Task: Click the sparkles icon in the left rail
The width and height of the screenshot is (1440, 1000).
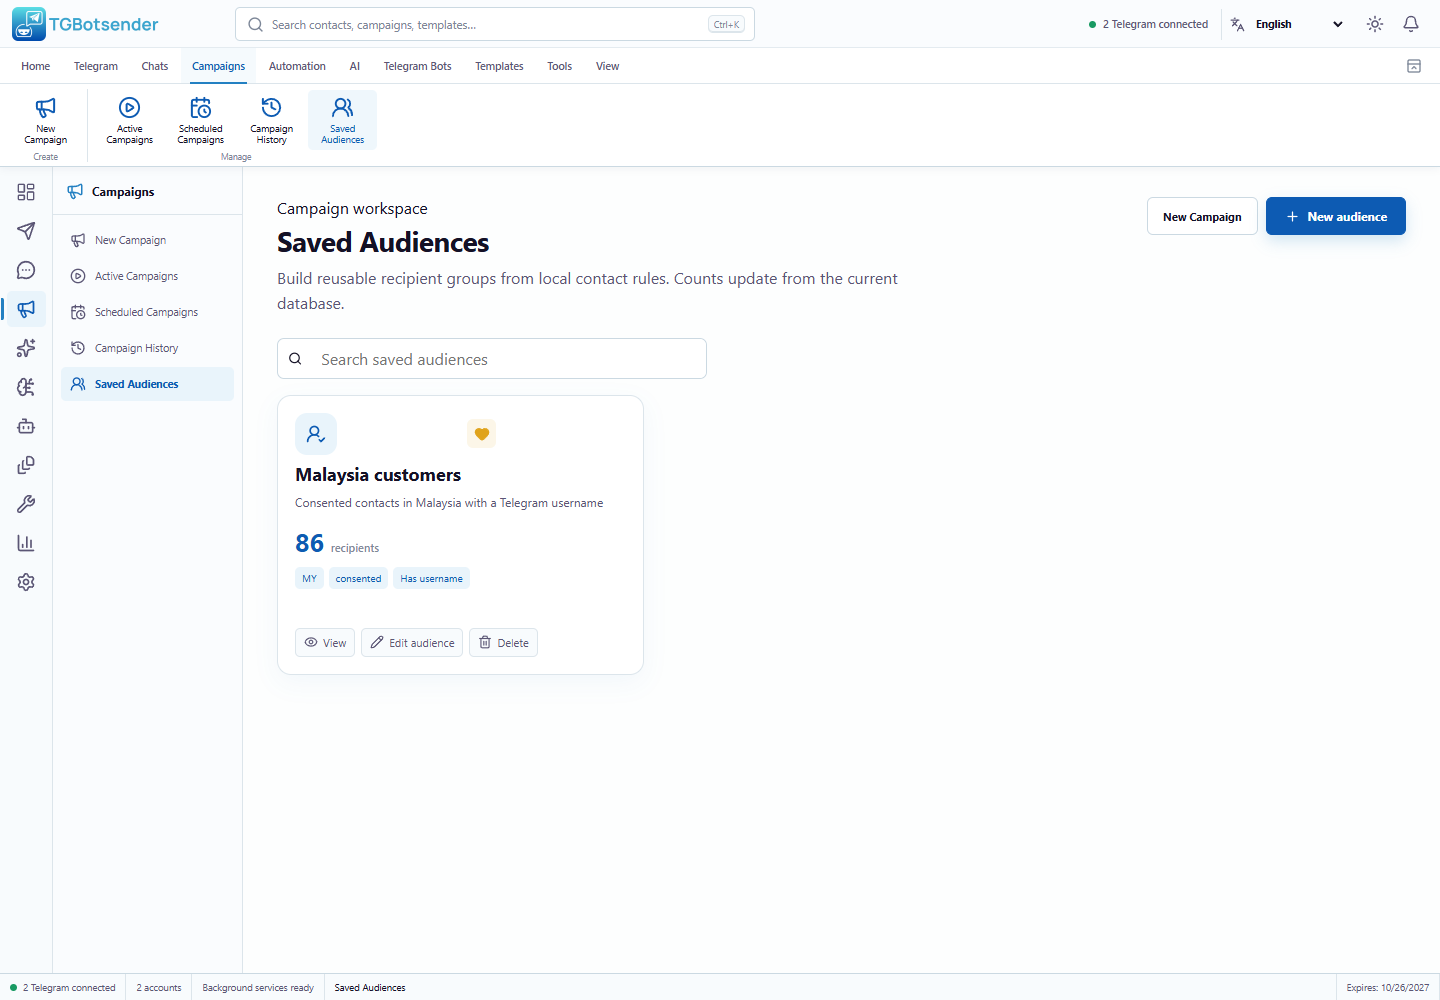Action: click(x=26, y=348)
